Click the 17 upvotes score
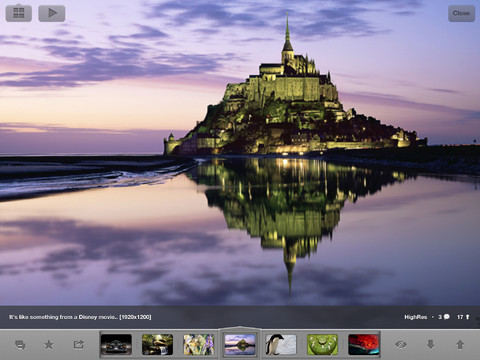This screenshot has height=360, width=480. tap(463, 317)
